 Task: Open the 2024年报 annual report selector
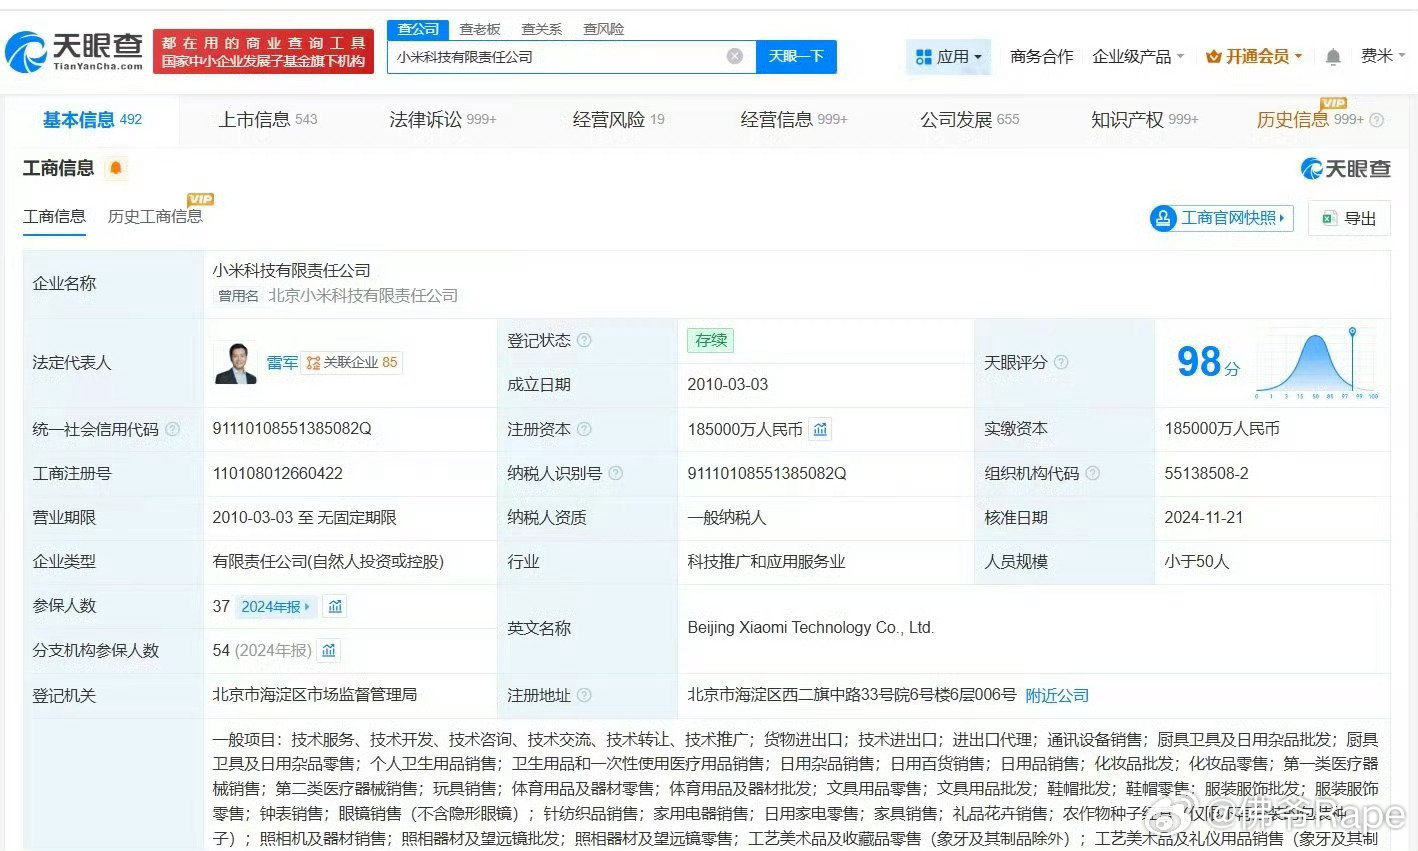pyautogui.click(x=276, y=606)
